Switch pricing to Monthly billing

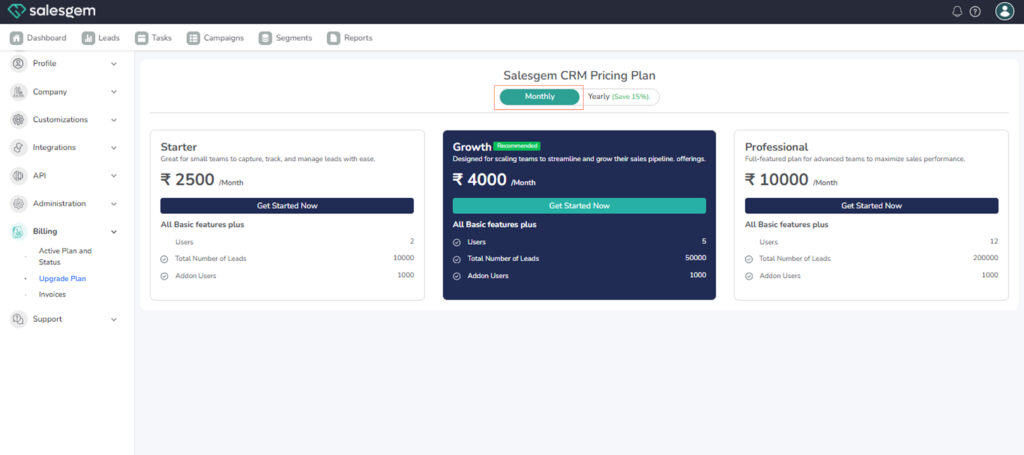tap(540, 97)
